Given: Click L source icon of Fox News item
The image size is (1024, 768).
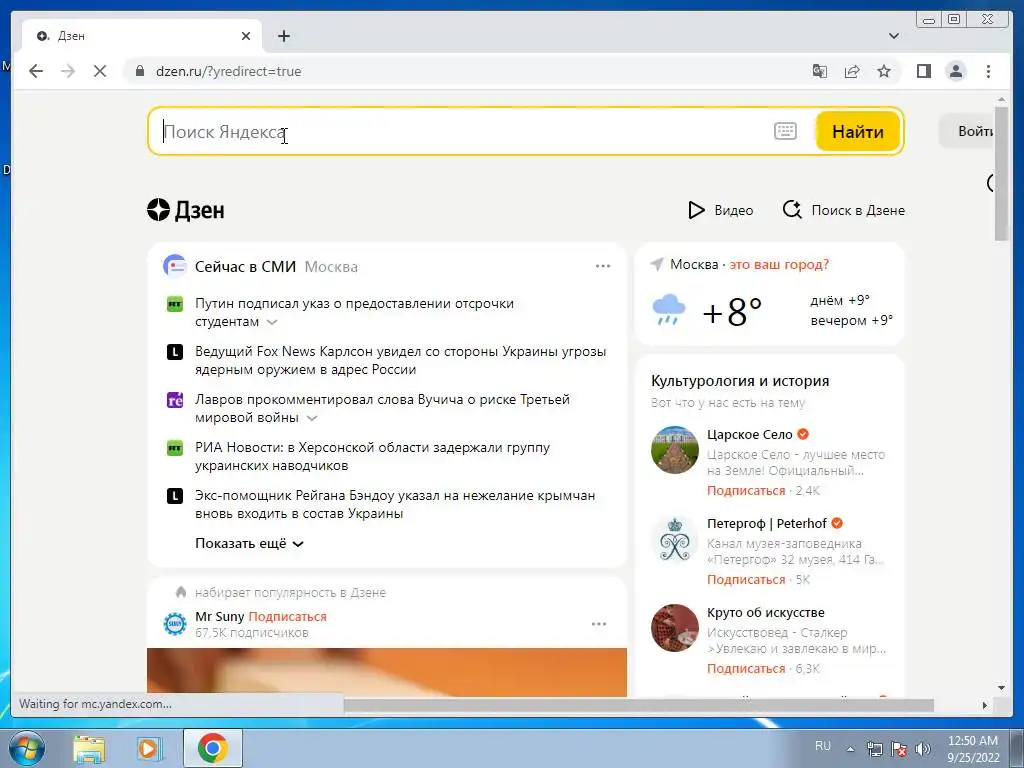Looking at the screenshot, I should tap(174, 352).
